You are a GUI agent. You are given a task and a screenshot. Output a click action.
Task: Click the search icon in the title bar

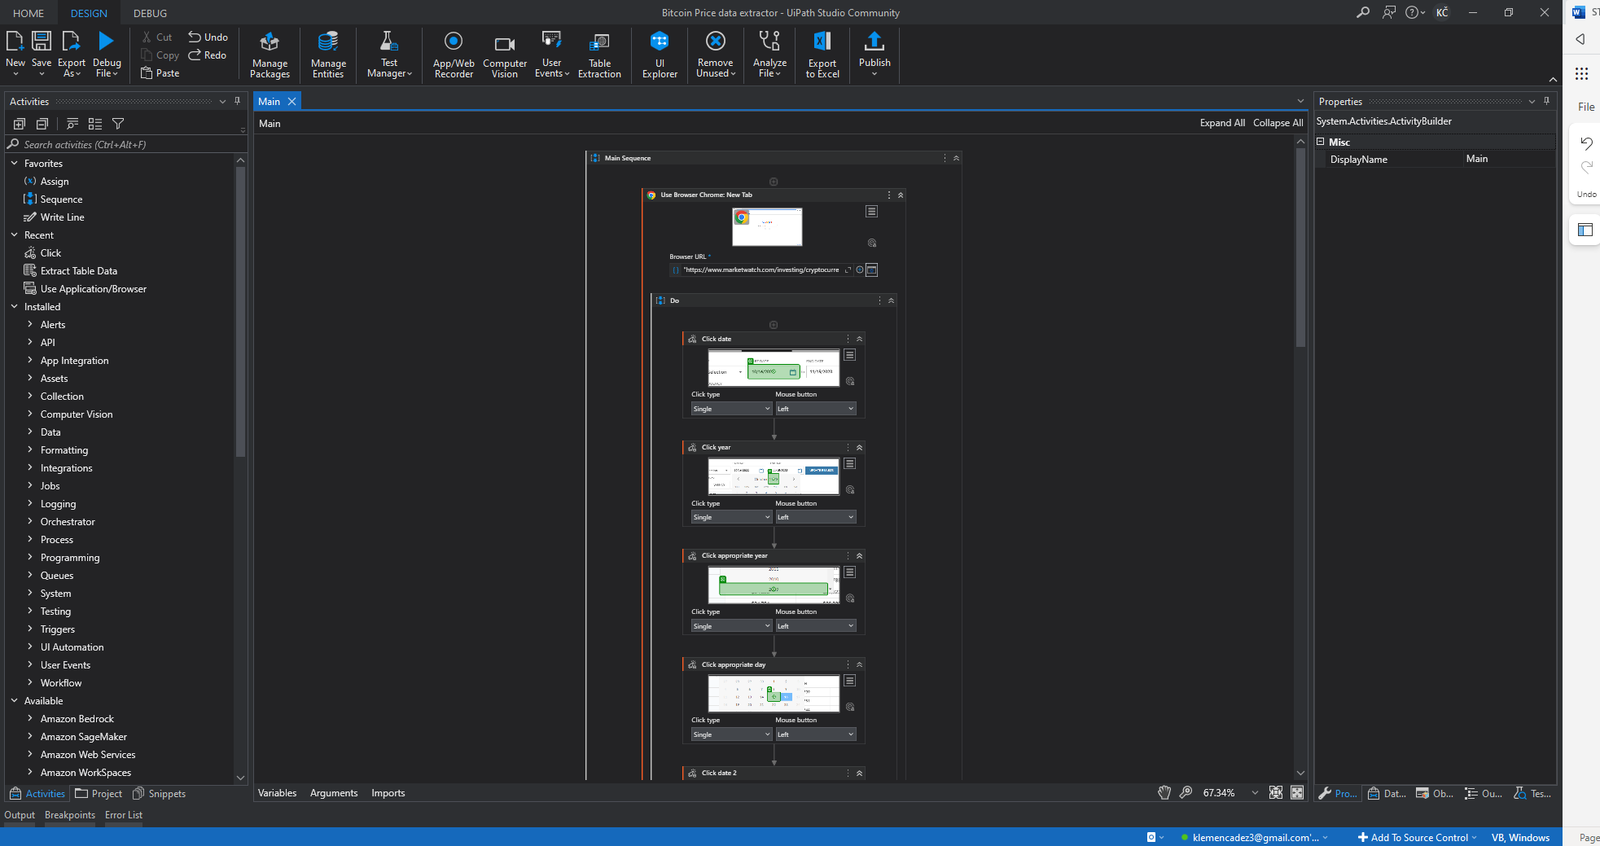coord(1362,12)
